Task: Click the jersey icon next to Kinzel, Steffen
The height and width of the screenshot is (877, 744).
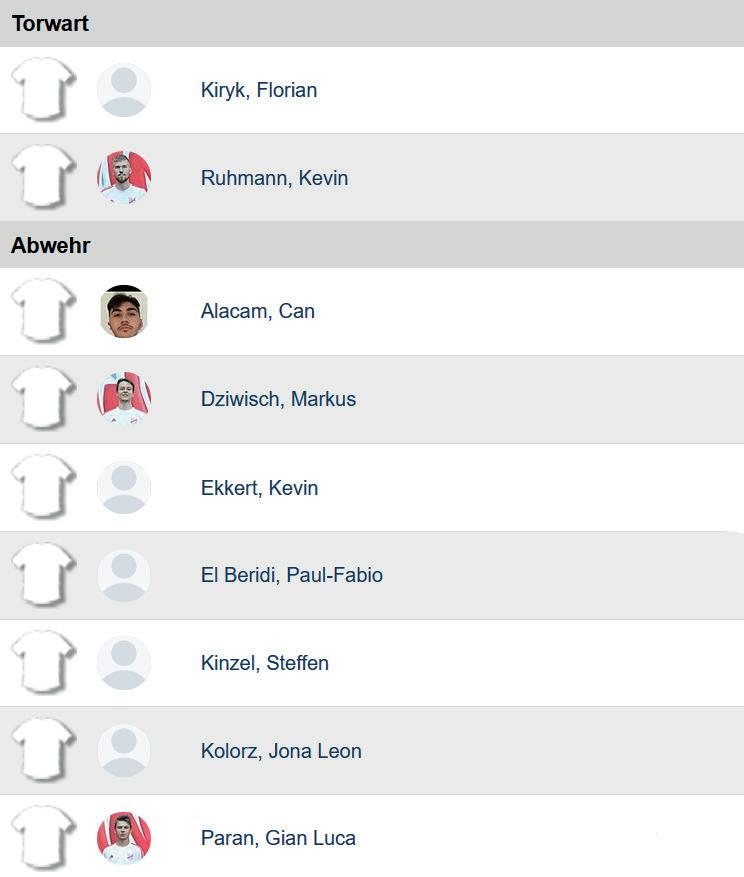Action: tap(44, 663)
